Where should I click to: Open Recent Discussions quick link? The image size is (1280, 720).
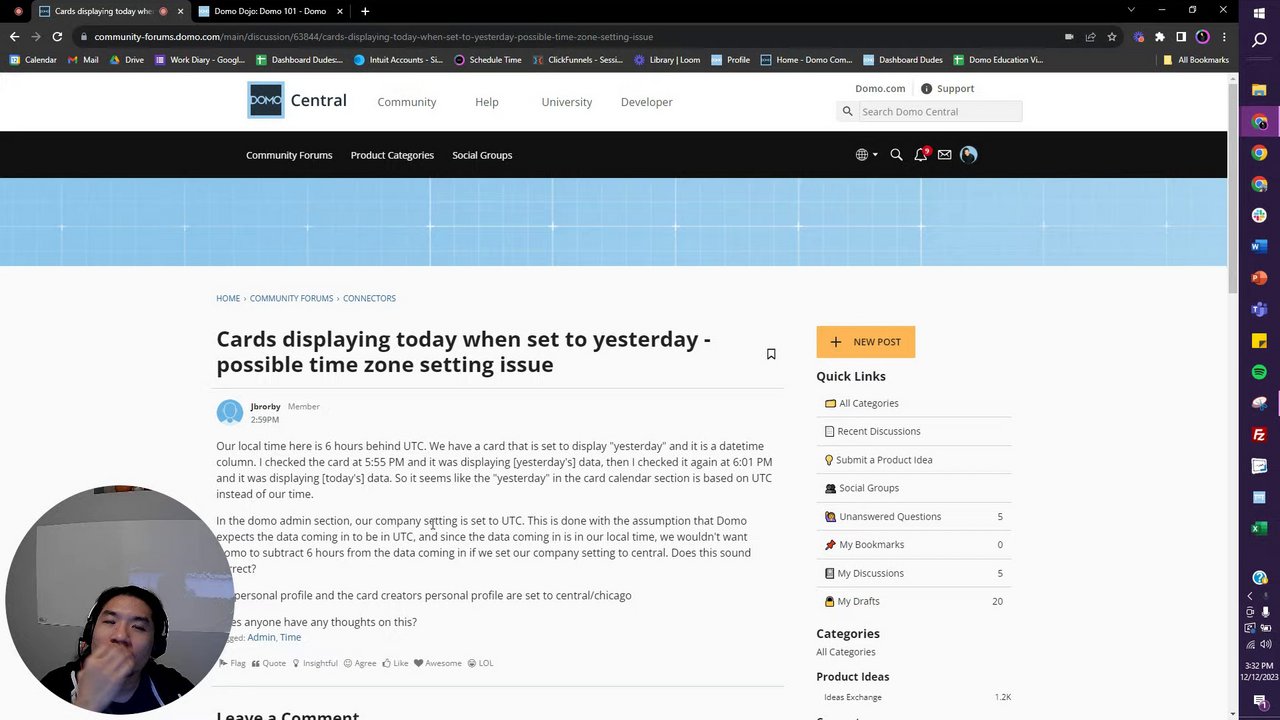point(878,431)
